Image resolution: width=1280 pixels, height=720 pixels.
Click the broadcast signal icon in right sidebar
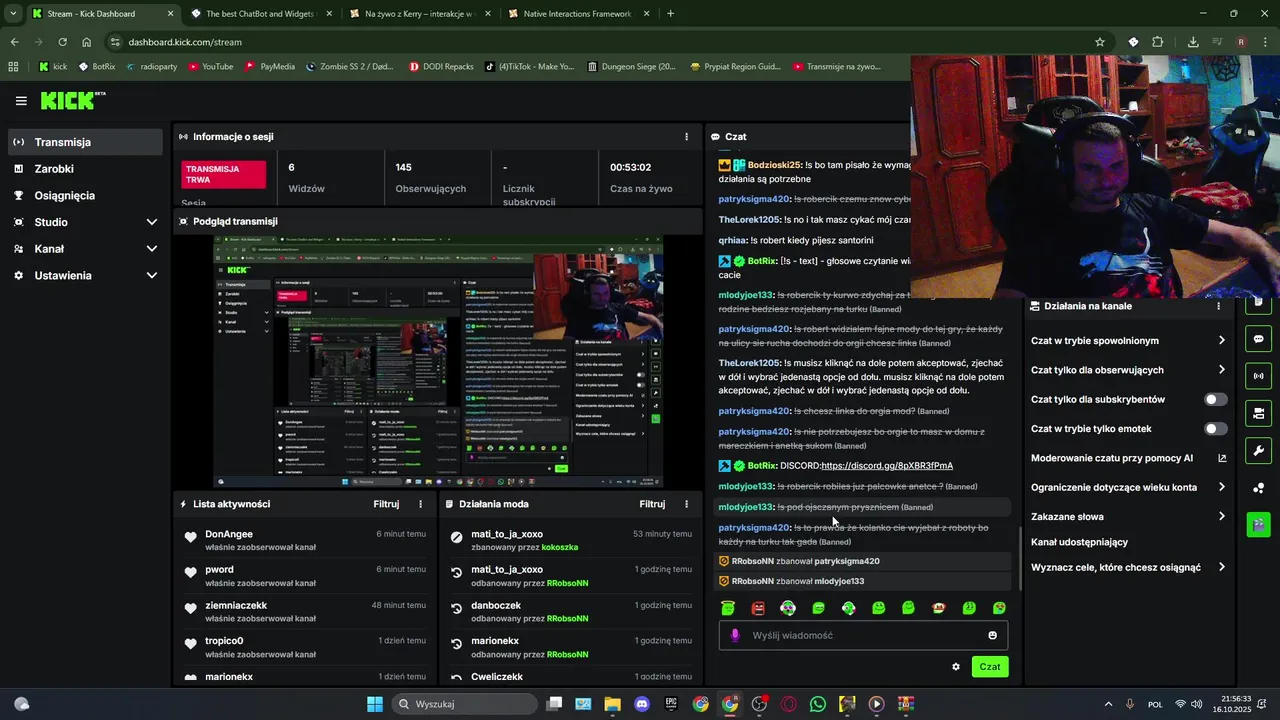pyautogui.click(x=1259, y=376)
